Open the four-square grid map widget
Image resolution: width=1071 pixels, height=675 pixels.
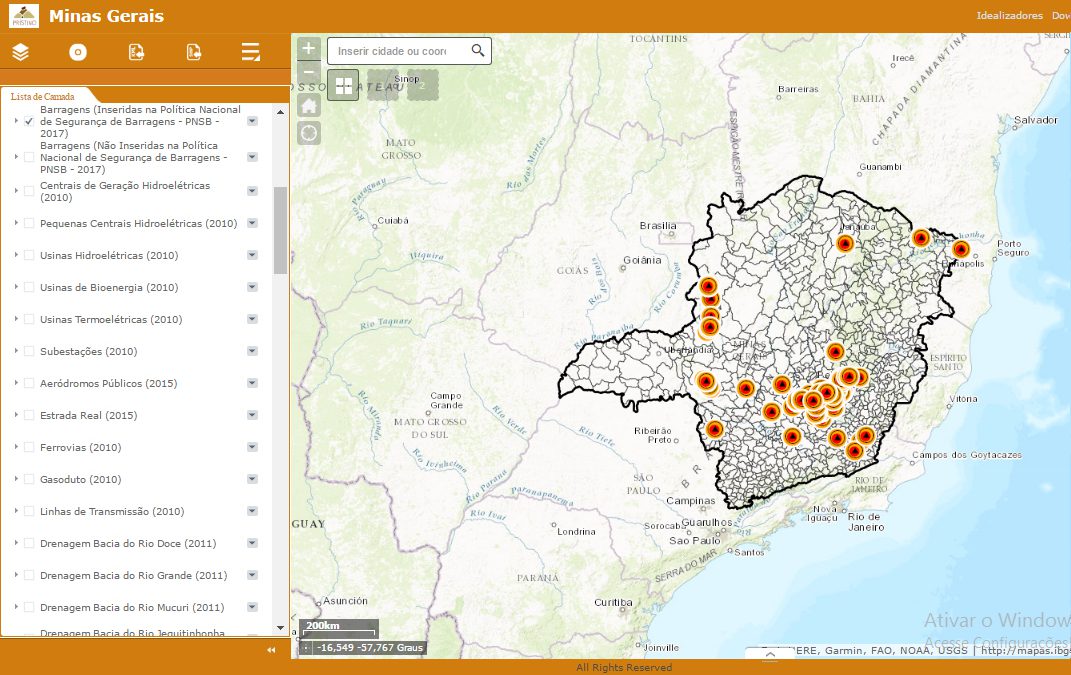344,85
